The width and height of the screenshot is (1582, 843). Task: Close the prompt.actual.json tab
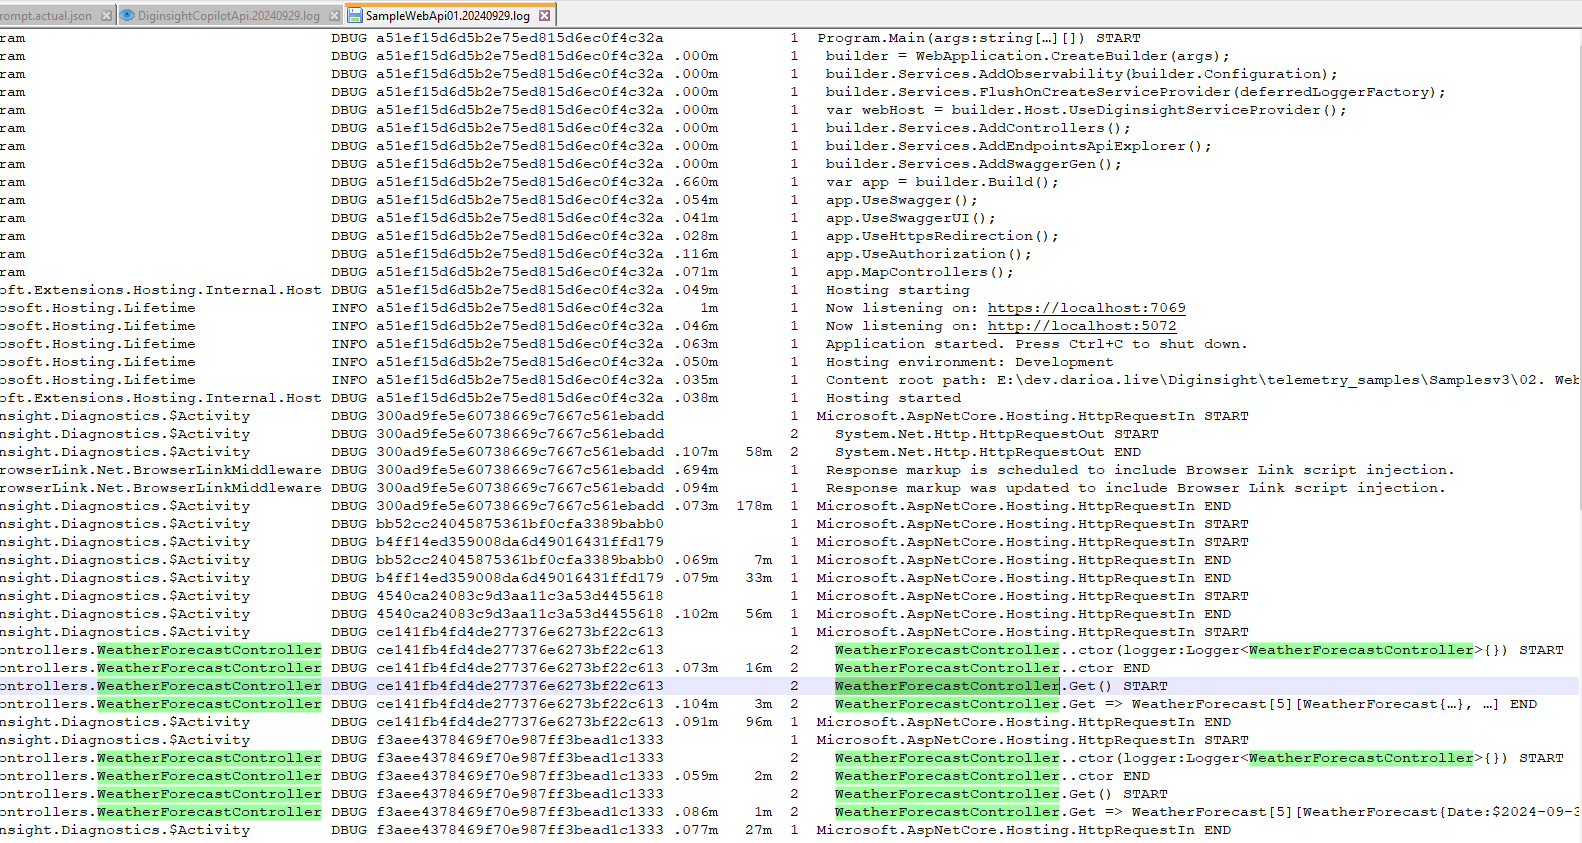(x=106, y=16)
